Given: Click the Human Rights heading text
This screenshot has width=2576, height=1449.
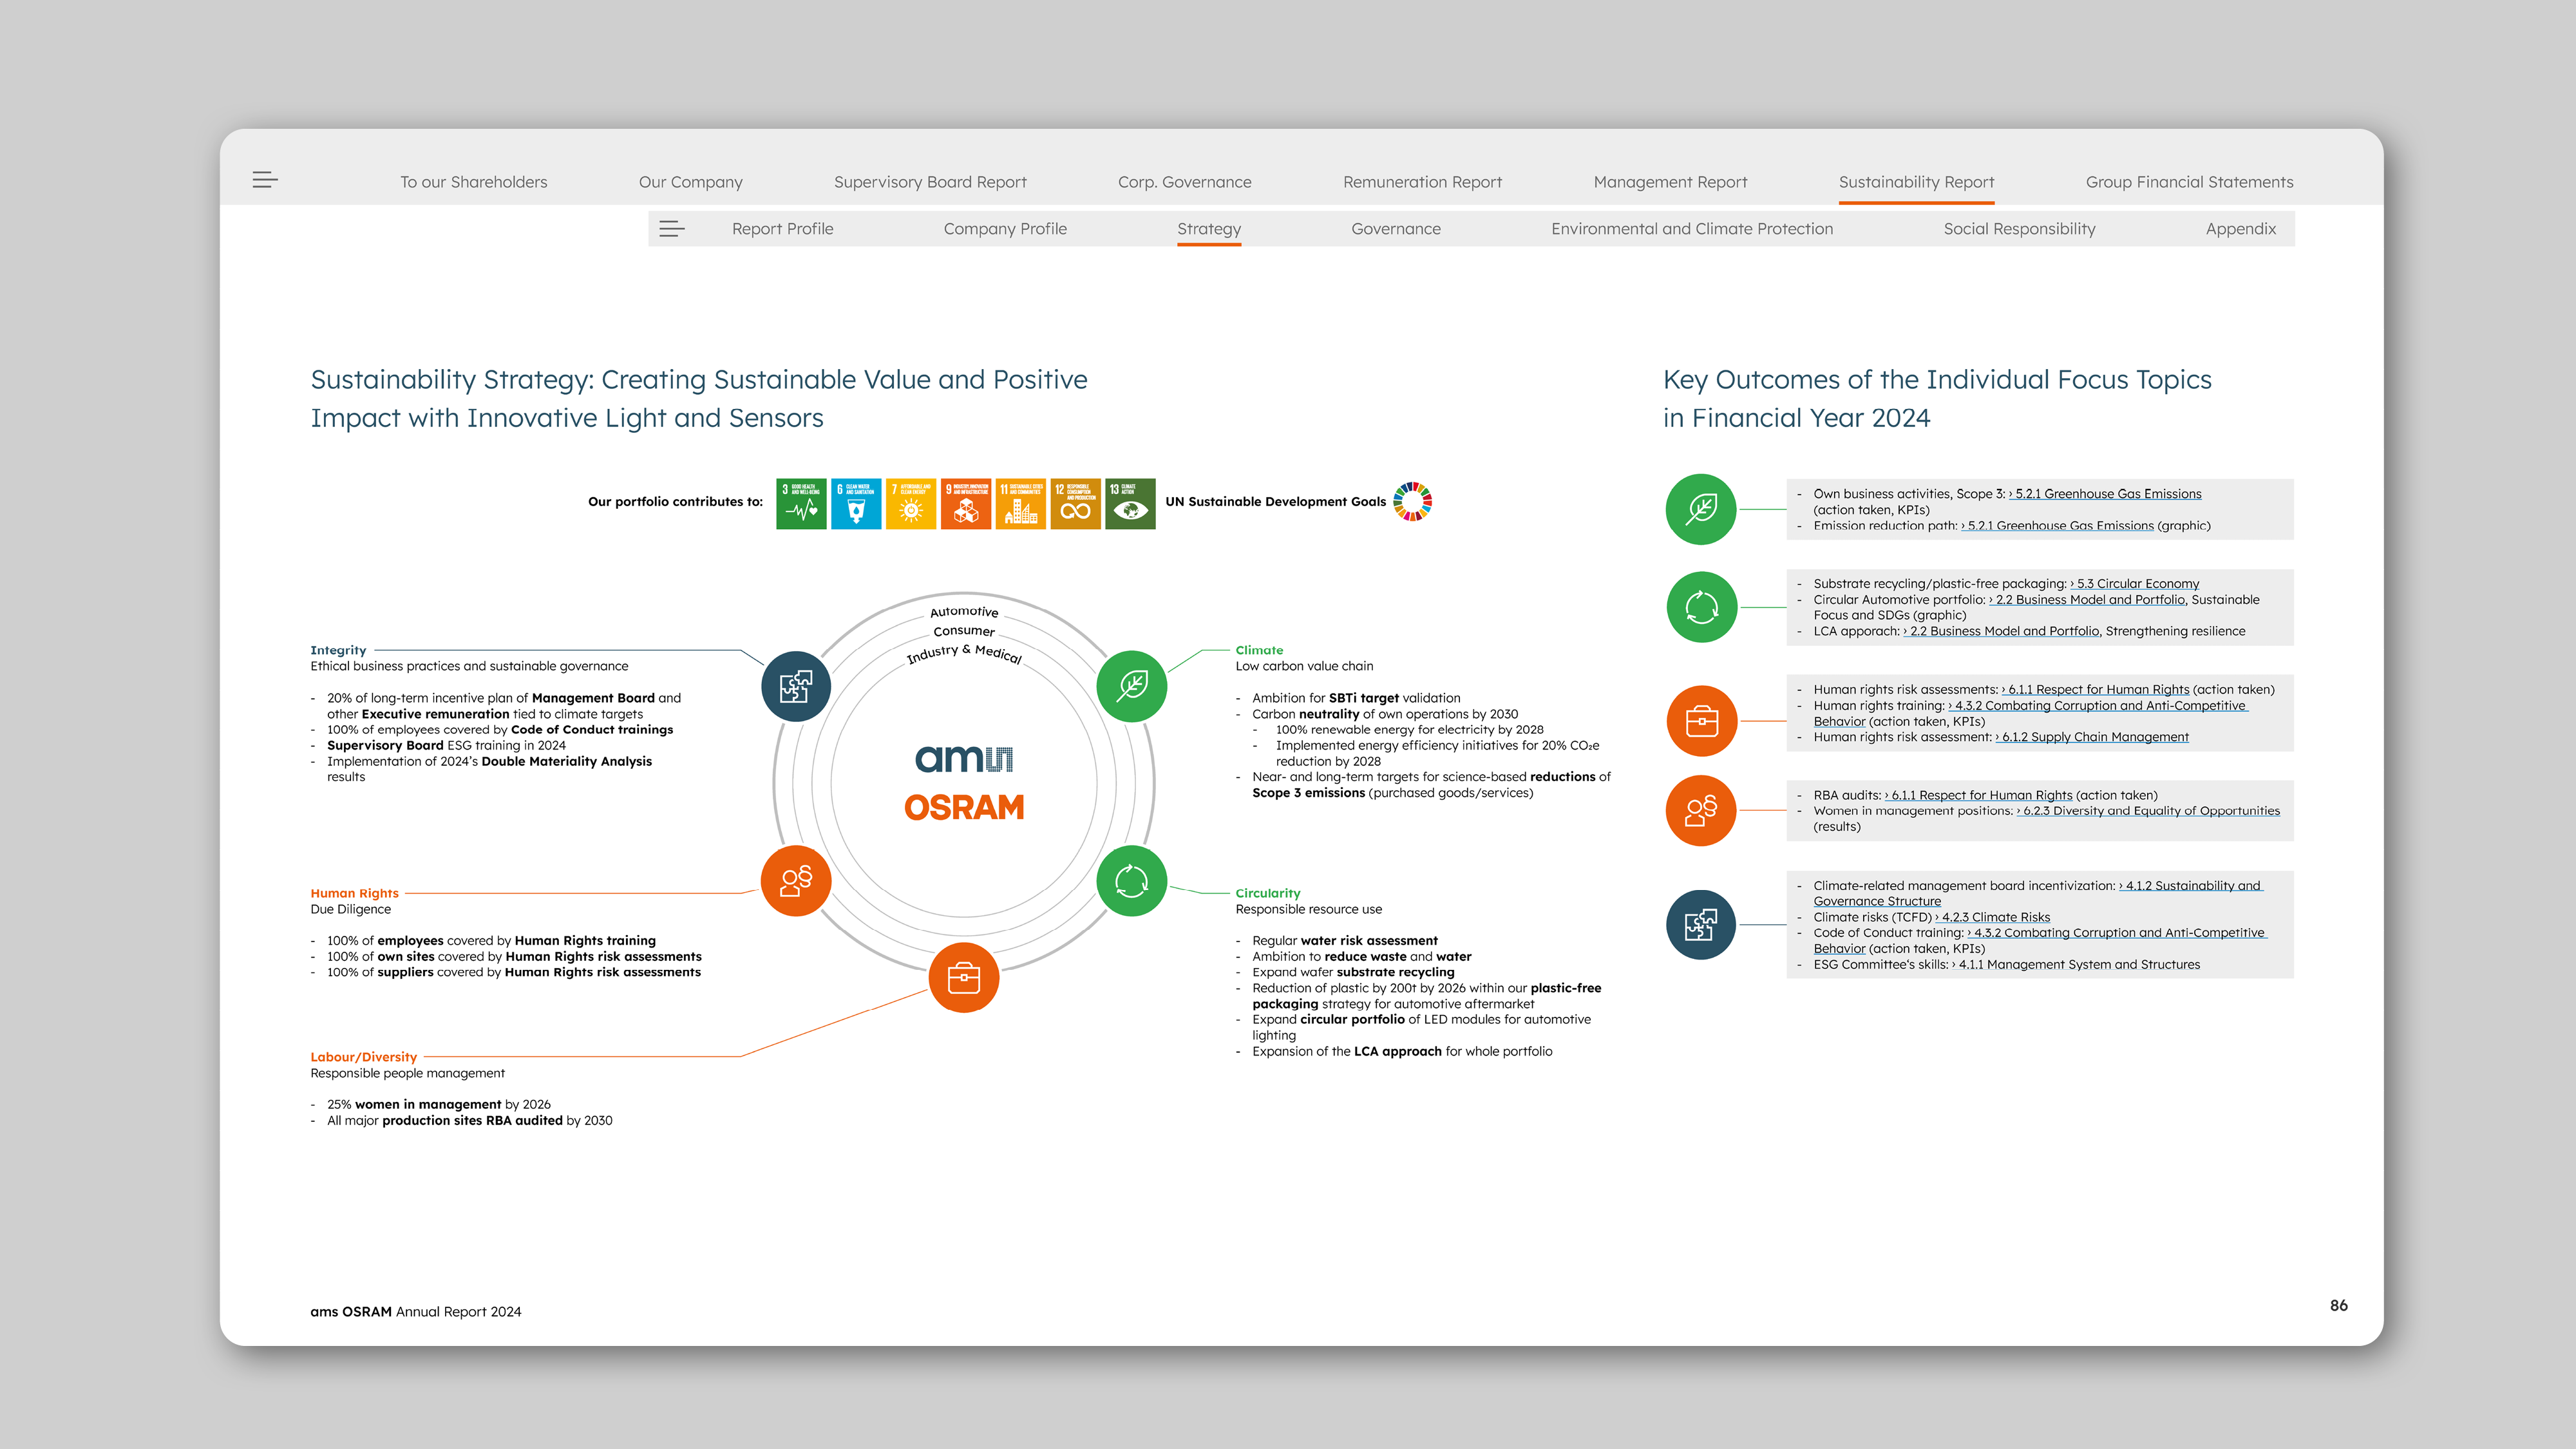Looking at the screenshot, I should 354,893.
